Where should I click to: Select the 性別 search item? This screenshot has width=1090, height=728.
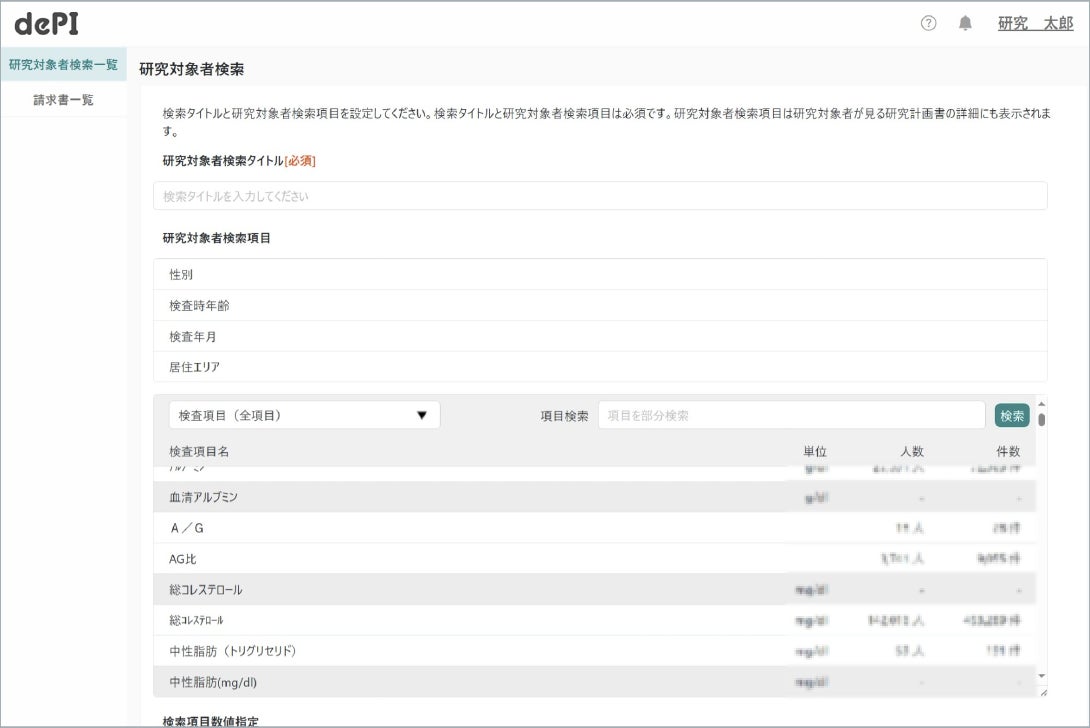600,275
